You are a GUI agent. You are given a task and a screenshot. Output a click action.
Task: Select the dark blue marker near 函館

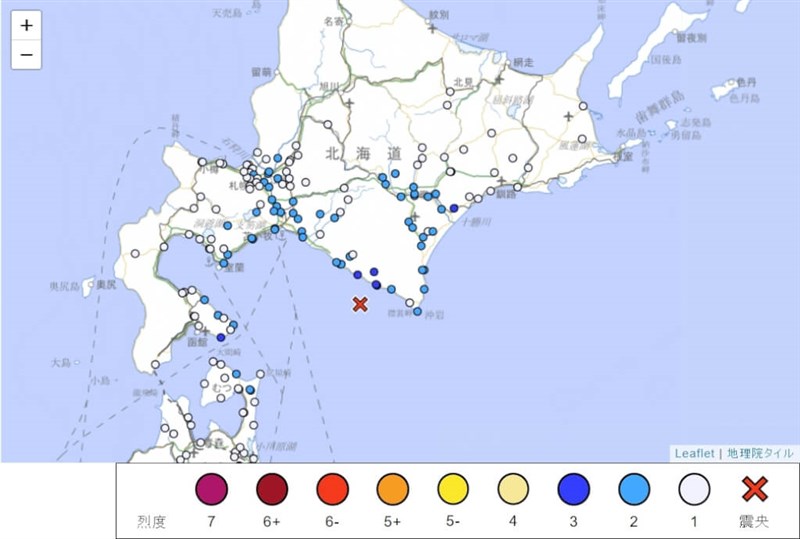click(221, 338)
